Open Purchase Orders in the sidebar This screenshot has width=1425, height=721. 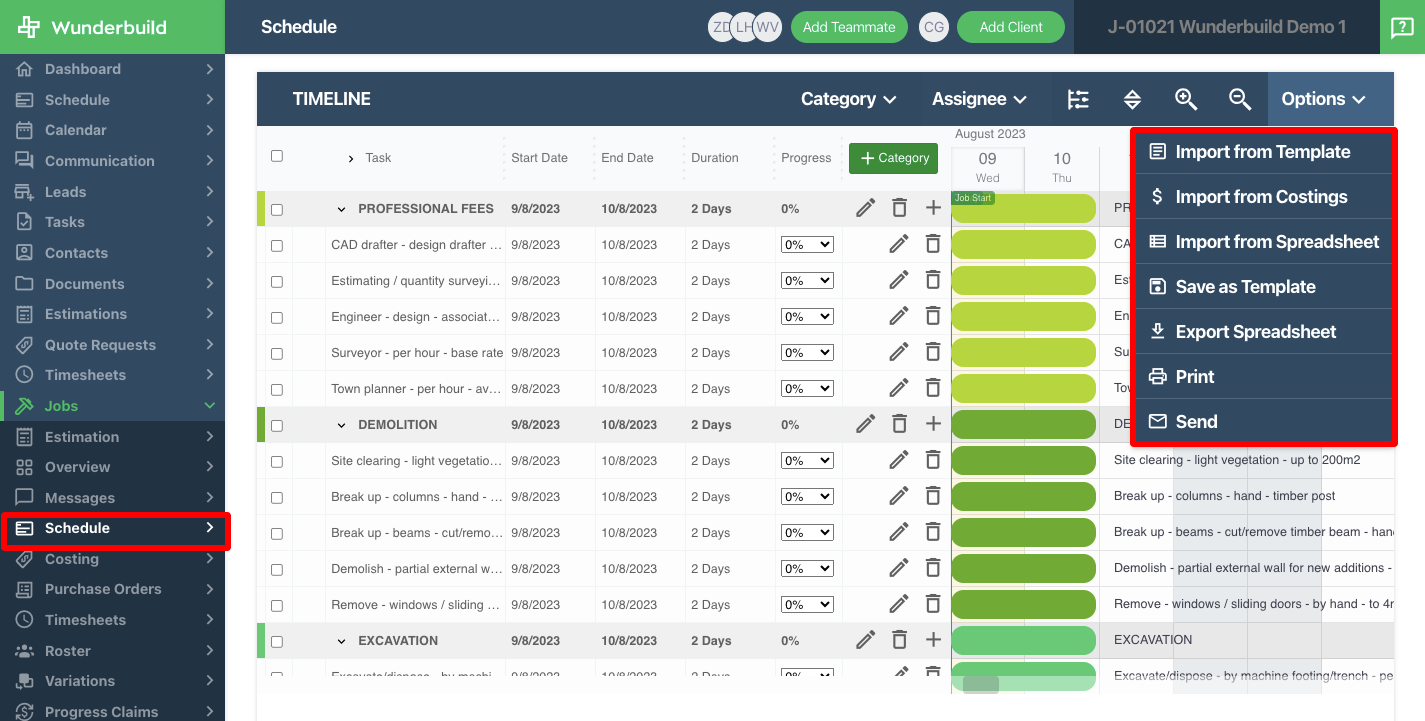tap(113, 589)
